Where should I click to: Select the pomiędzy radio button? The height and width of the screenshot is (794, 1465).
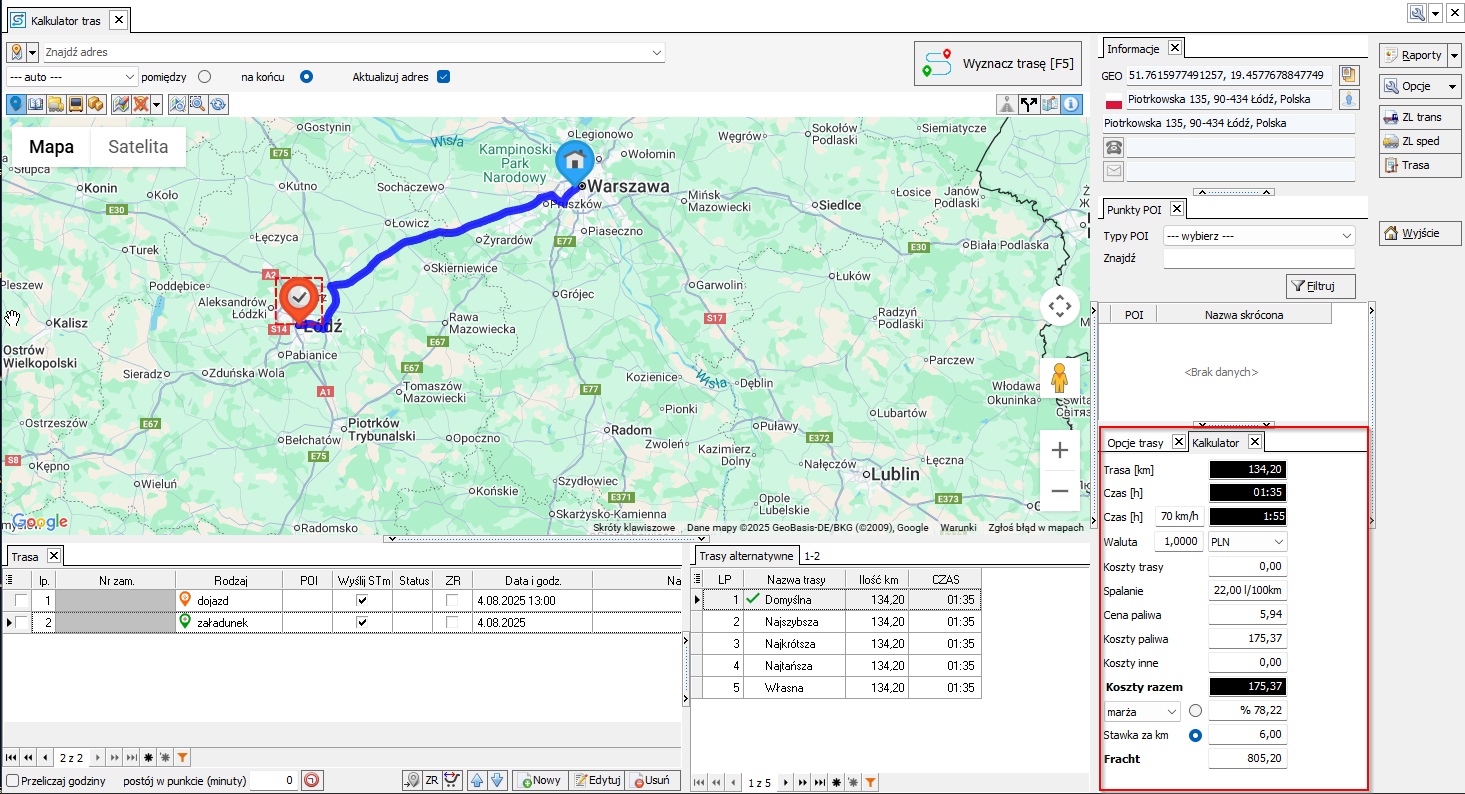205,76
